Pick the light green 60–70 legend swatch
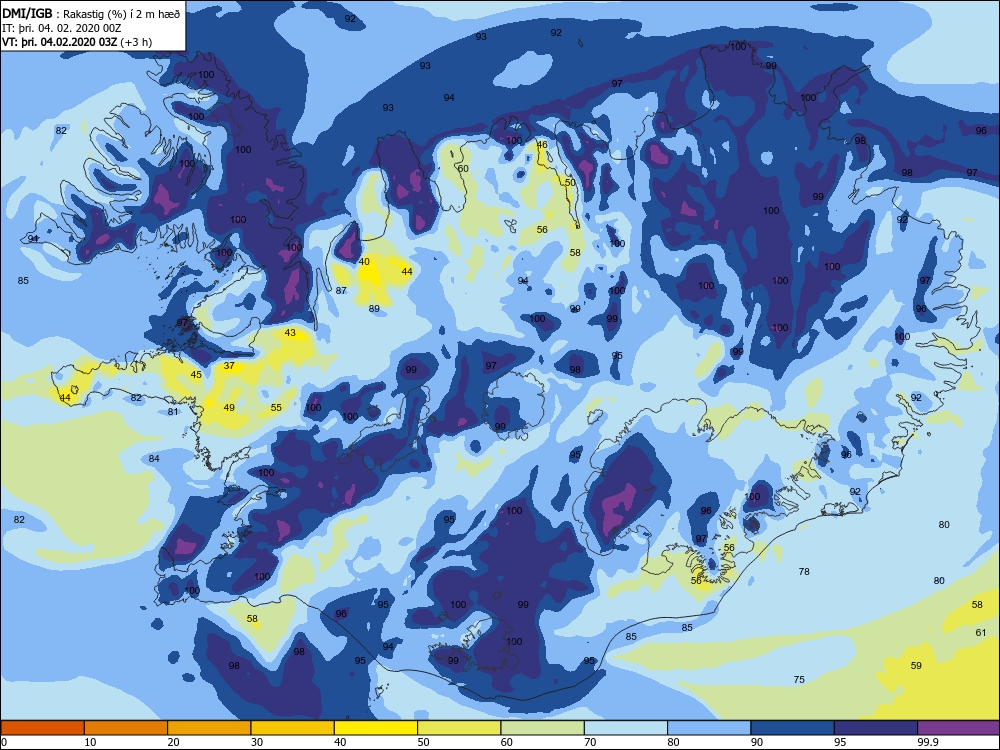Viewport: 1000px width, 750px height. pyautogui.click(x=543, y=728)
